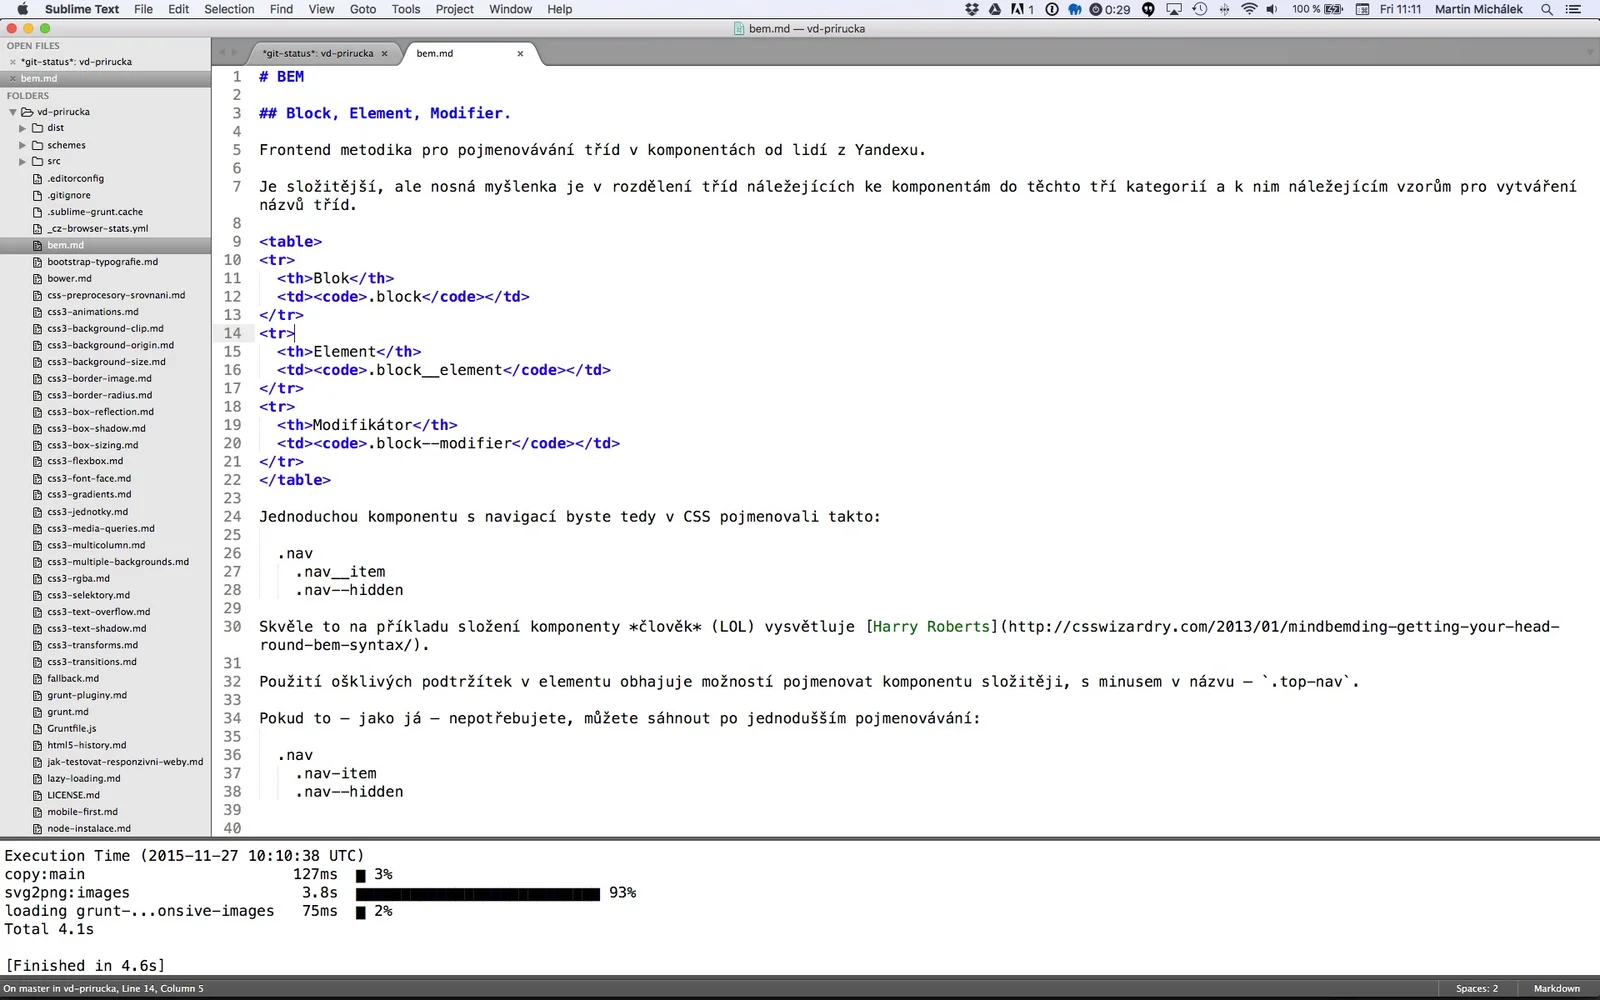Open Spotlight search

[1546, 9]
